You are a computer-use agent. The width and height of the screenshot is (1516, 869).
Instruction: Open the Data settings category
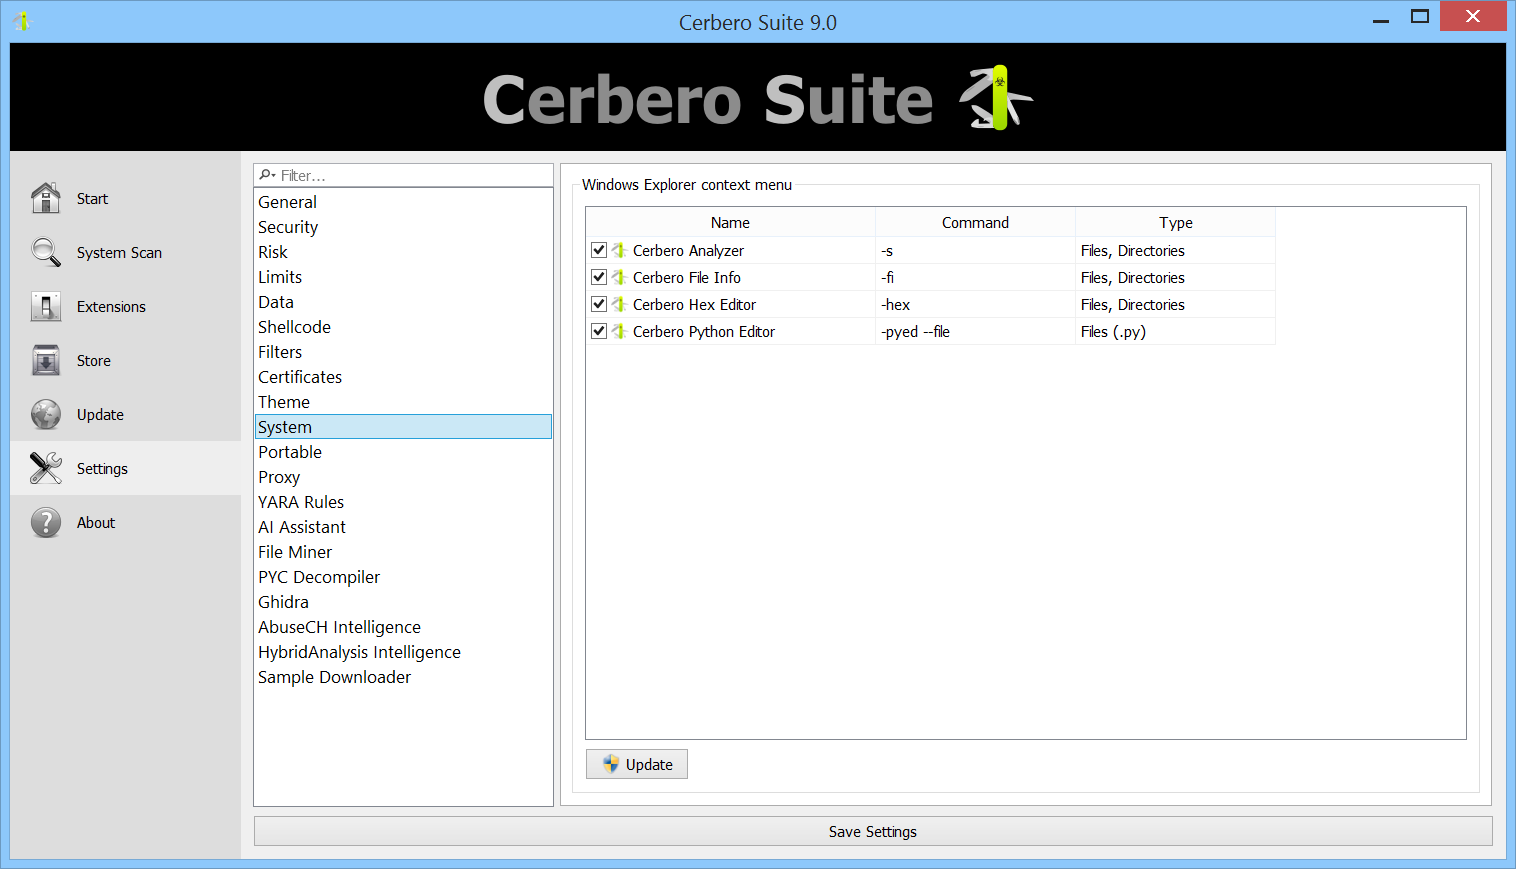tap(403, 302)
